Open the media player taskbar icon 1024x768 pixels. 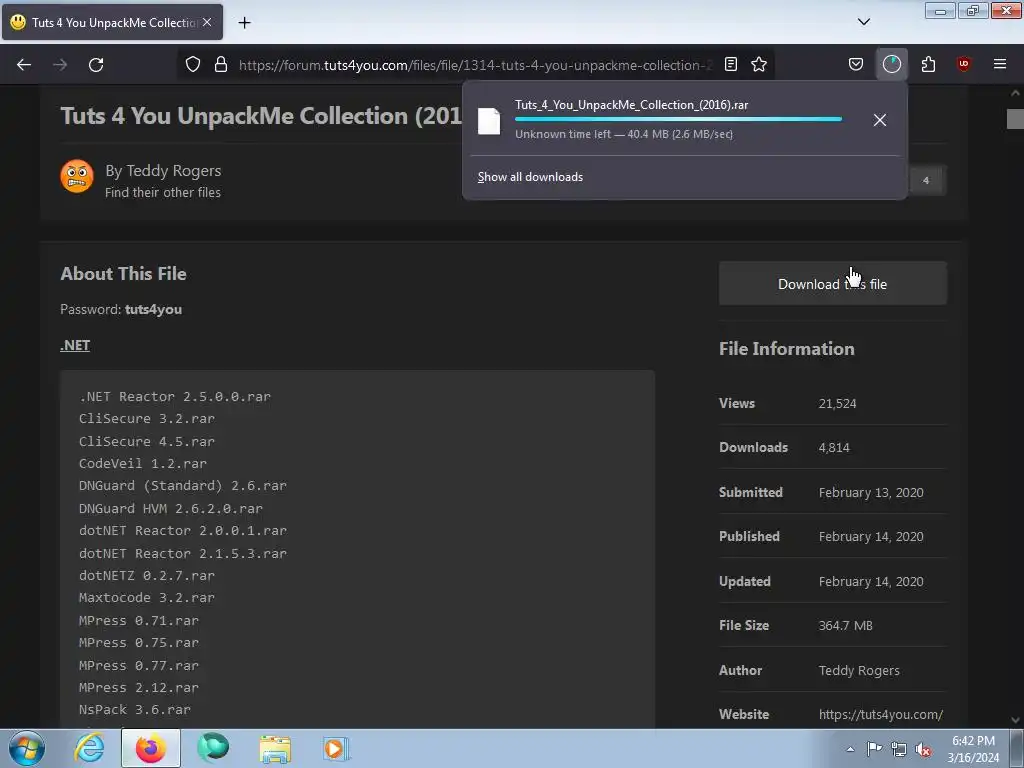336,748
